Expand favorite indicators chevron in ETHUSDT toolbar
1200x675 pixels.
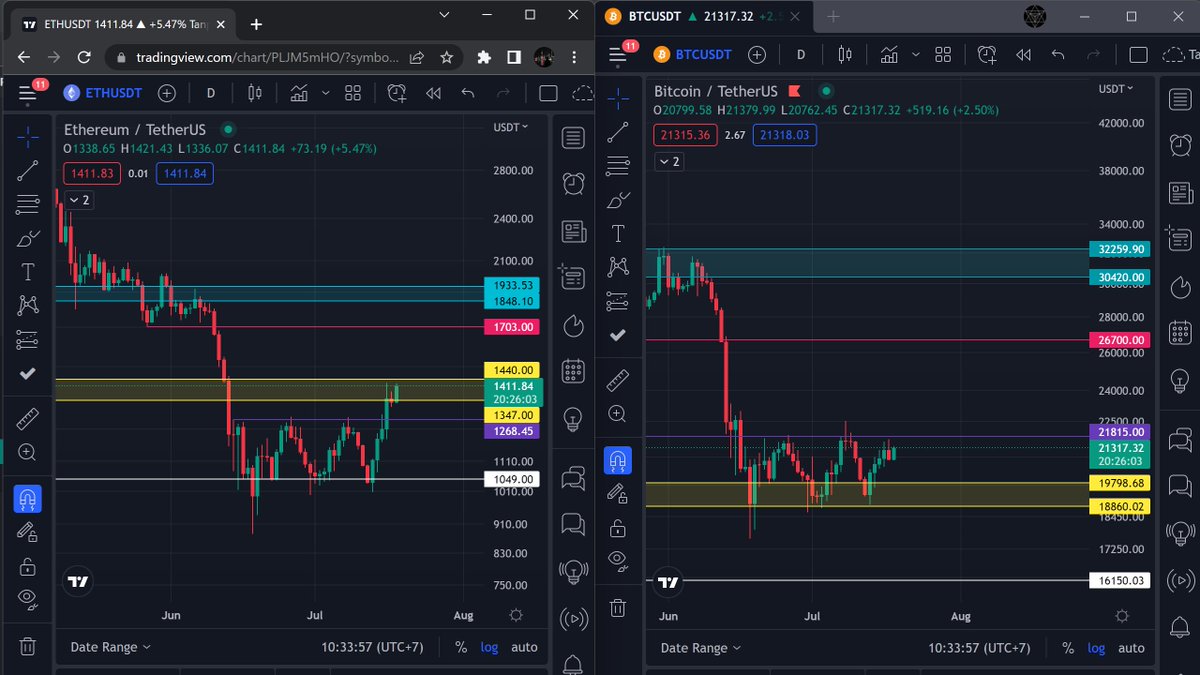[325, 93]
